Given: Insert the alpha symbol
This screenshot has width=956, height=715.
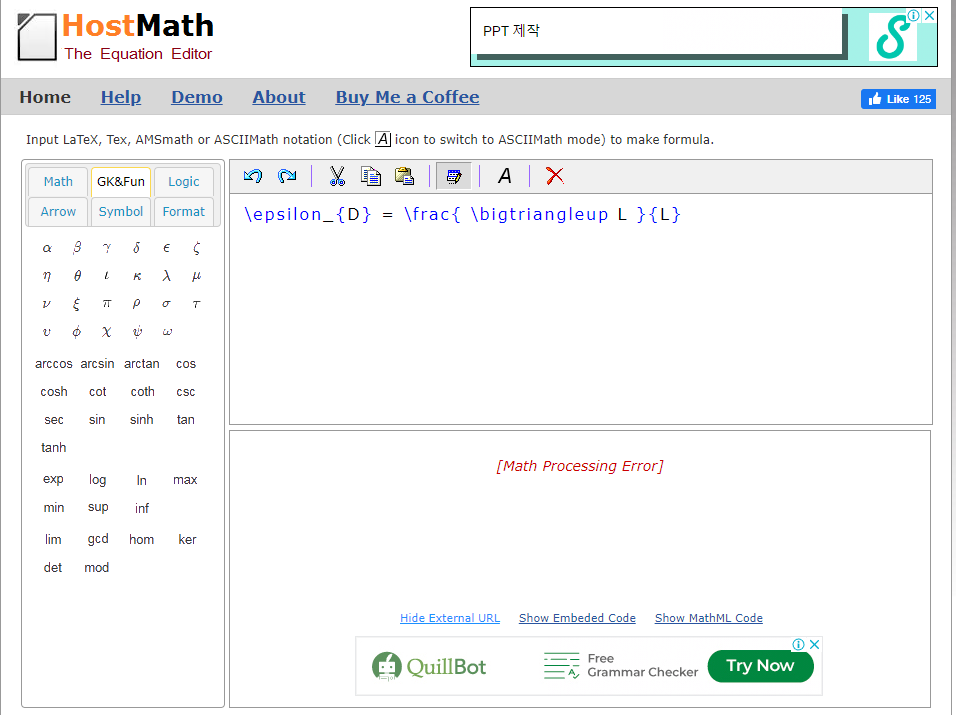Looking at the screenshot, I should pos(47,248).
